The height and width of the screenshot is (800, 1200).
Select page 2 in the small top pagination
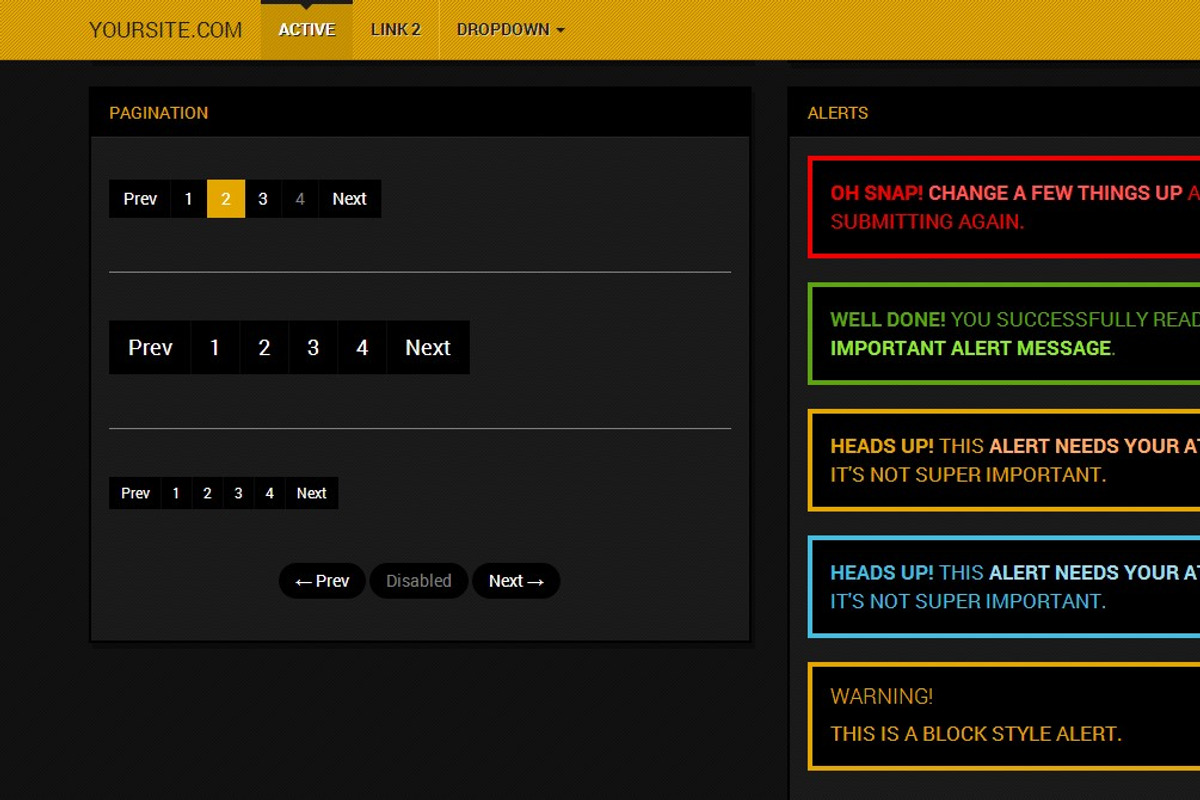[225, 198]
